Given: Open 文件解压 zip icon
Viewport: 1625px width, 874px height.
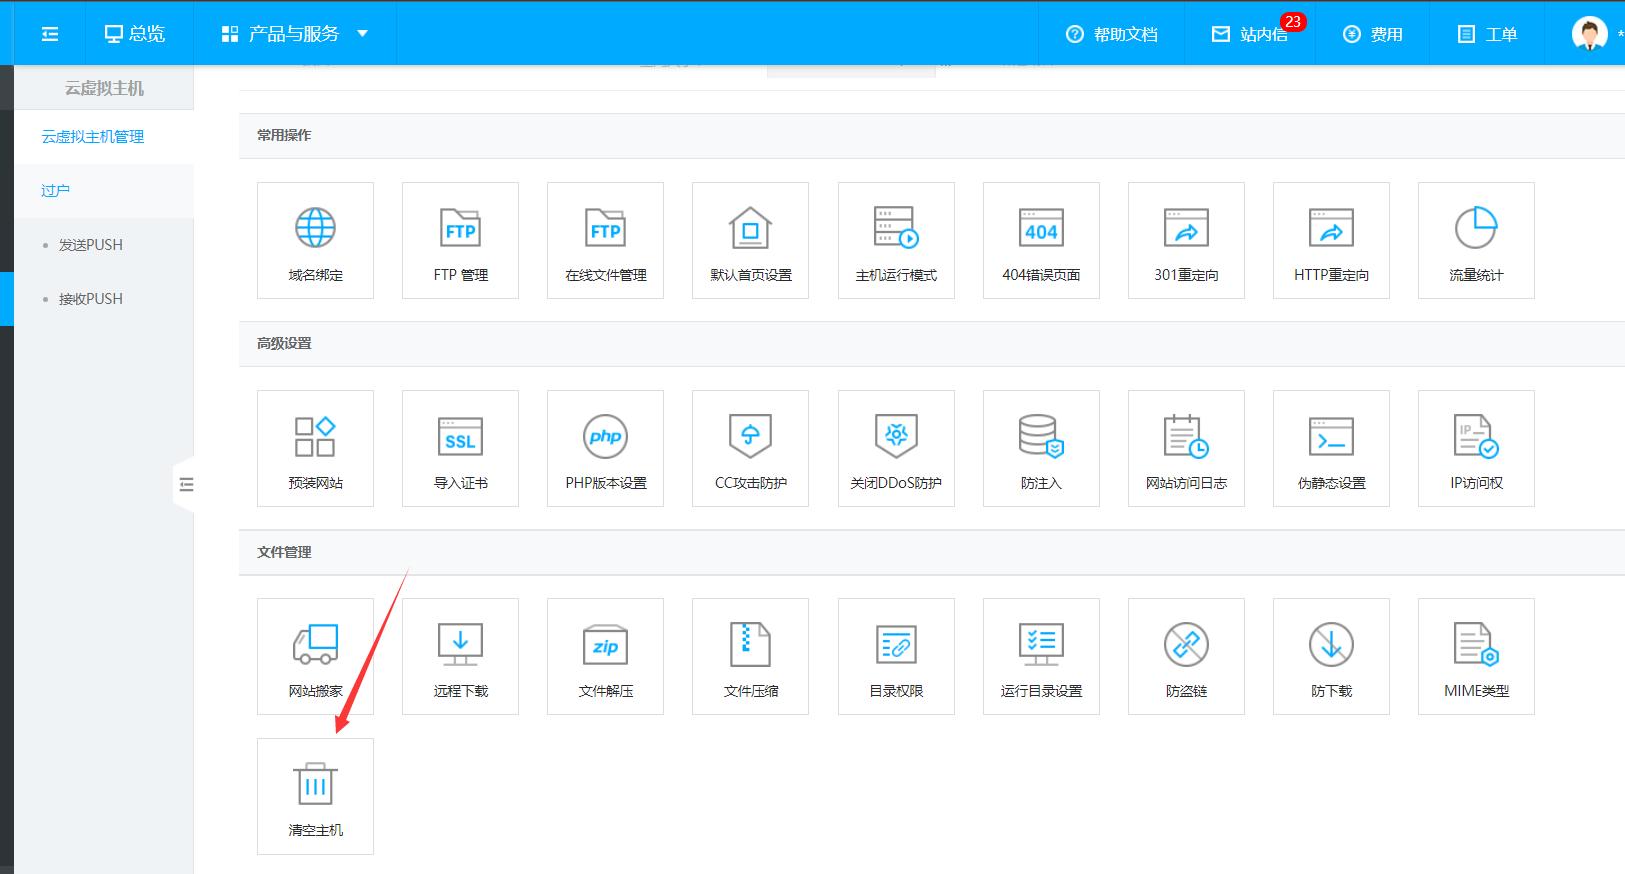Looking at the screenshot, I should (x=605, y=645).
